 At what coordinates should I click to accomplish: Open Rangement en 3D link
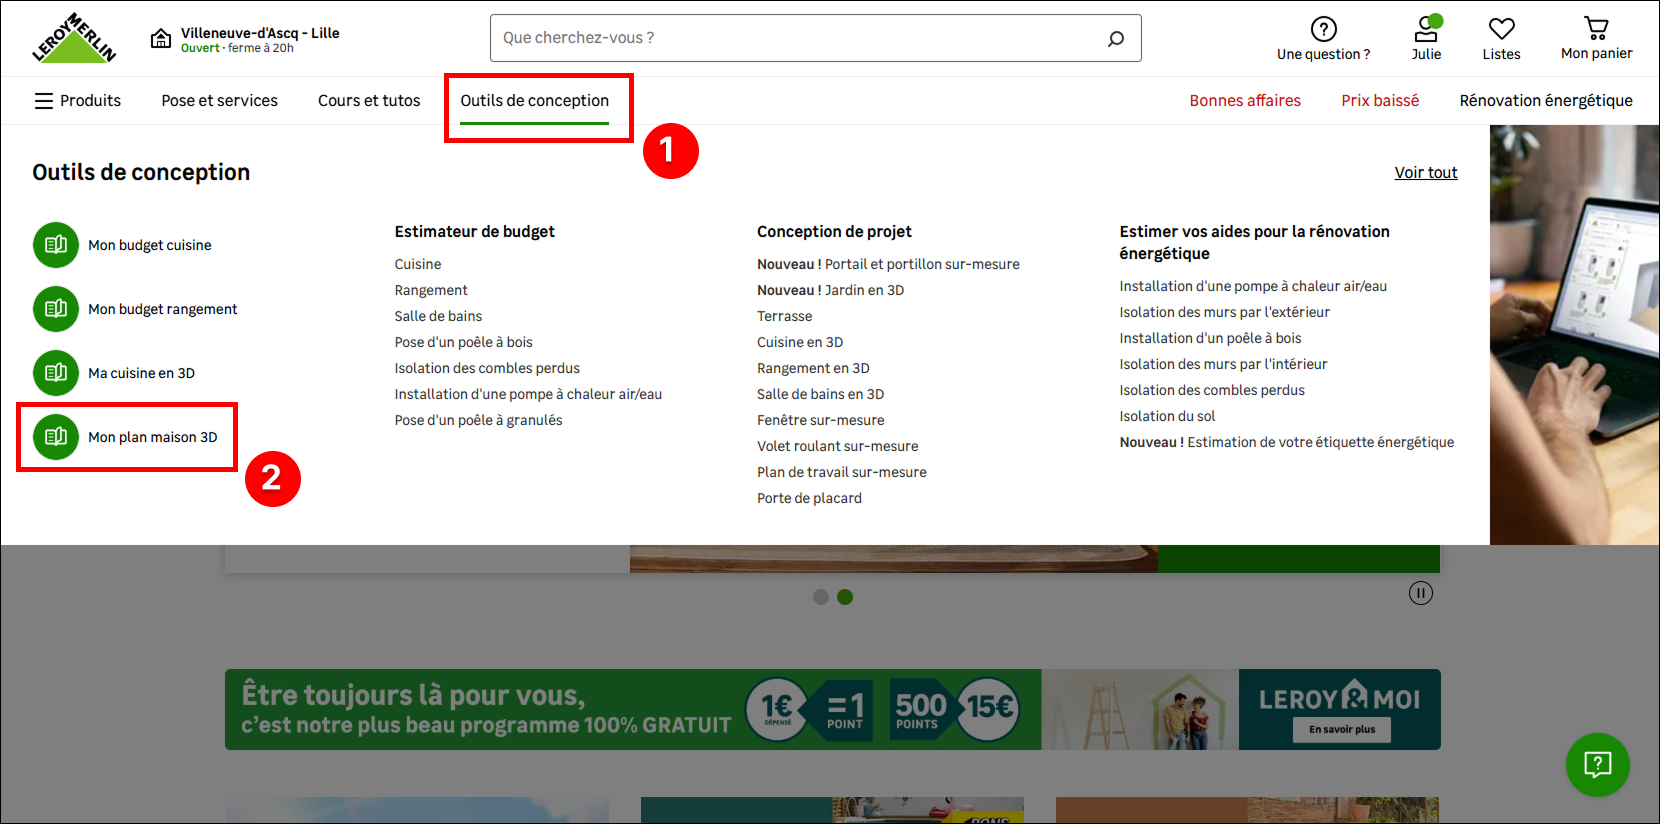[x=813, y=368]
